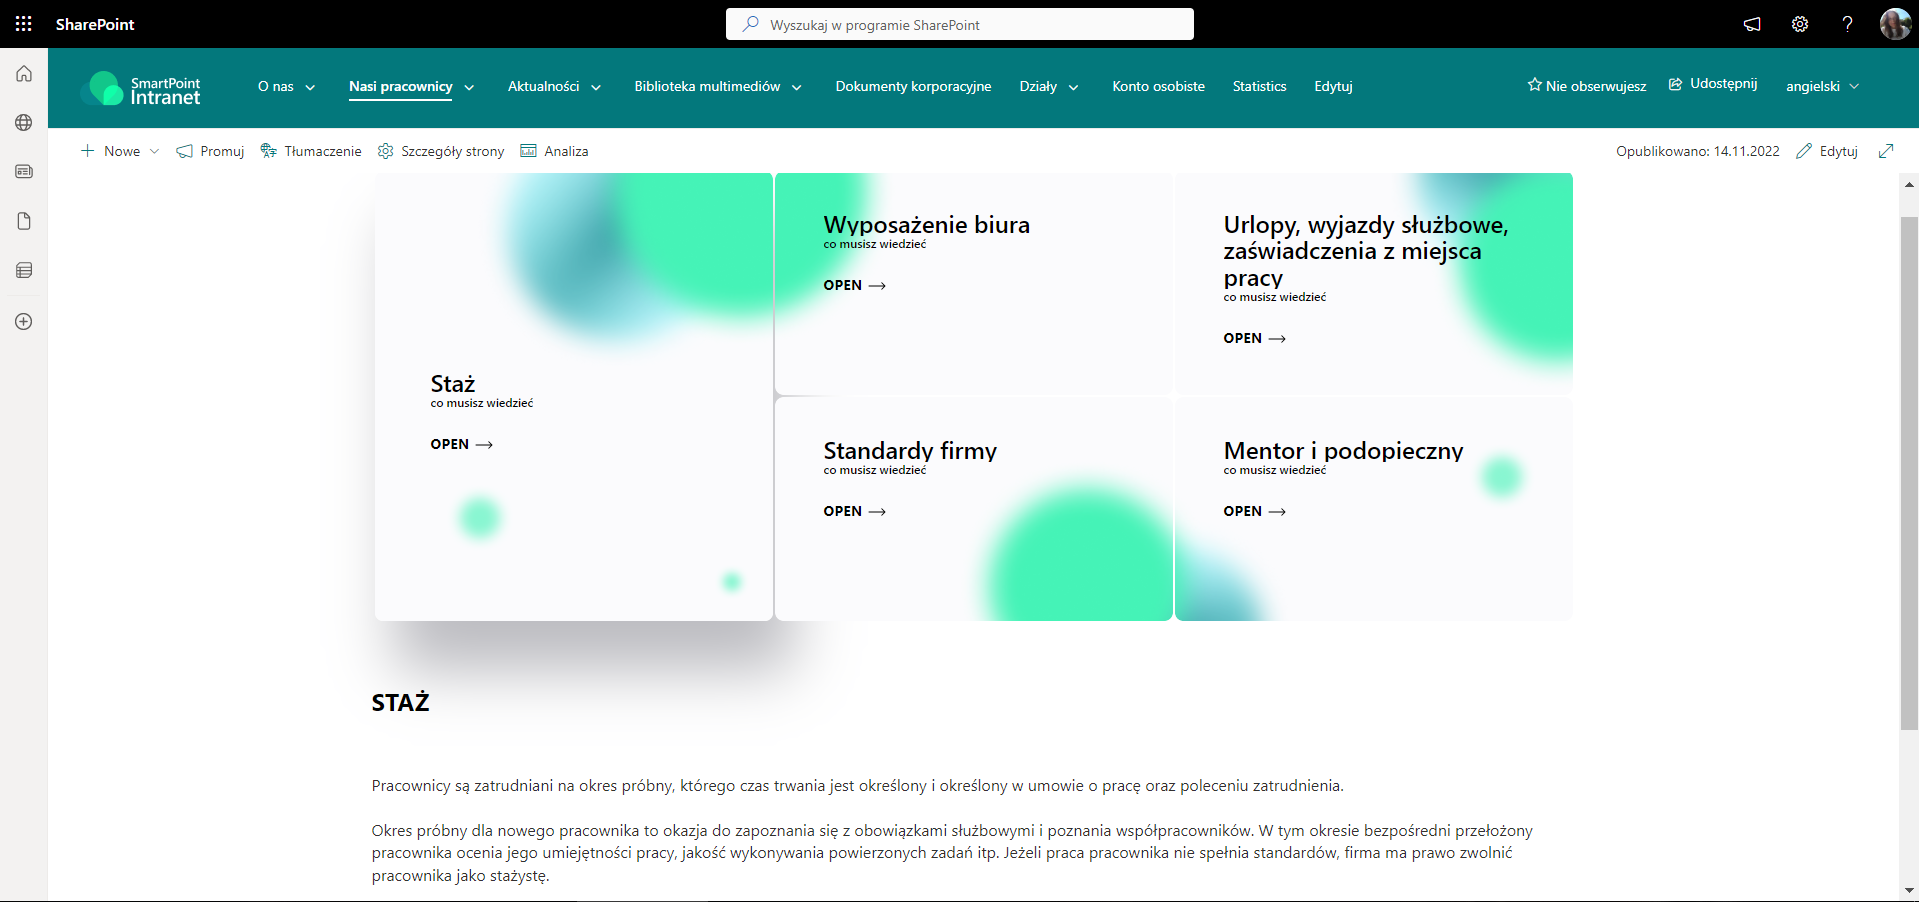Open the SharePoint app launcher grid

click(x=24, y=24)
